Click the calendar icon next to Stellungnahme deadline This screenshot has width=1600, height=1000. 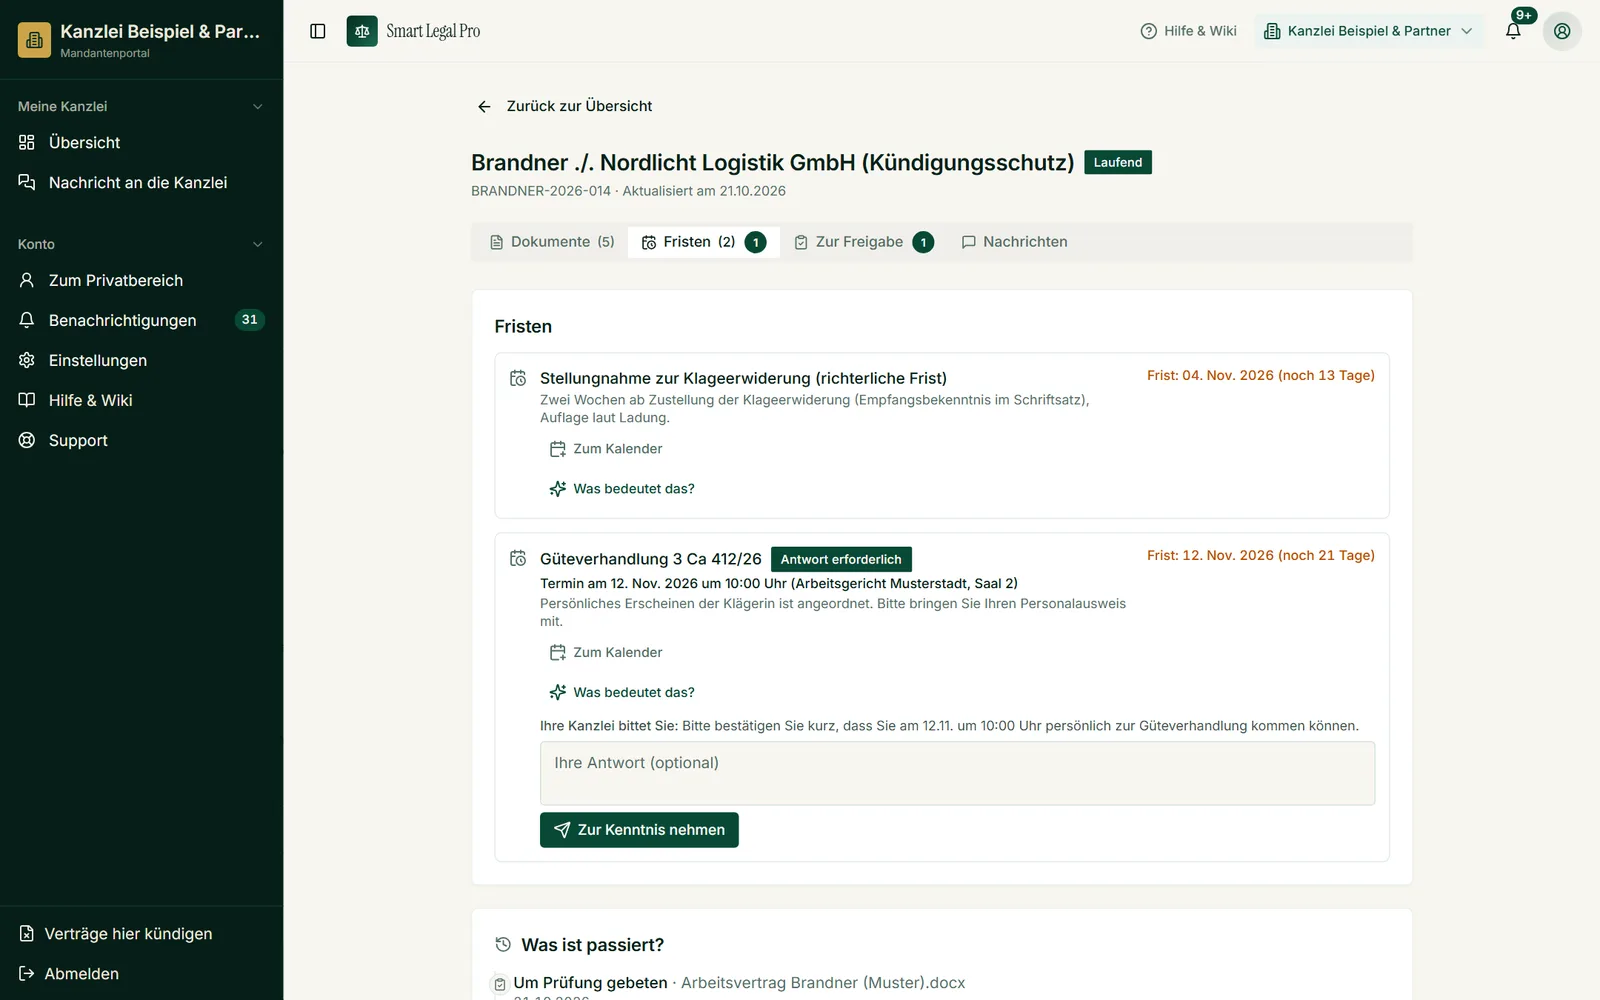point(518,378)
